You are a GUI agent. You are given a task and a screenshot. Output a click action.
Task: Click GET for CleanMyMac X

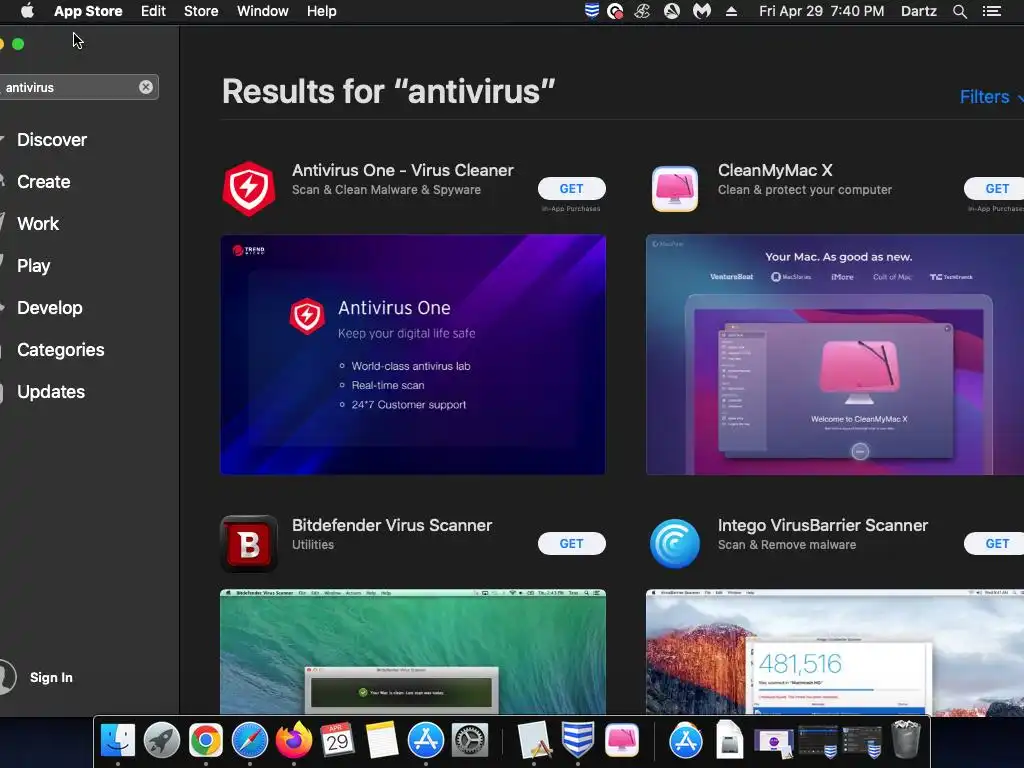tap(995, 189)
